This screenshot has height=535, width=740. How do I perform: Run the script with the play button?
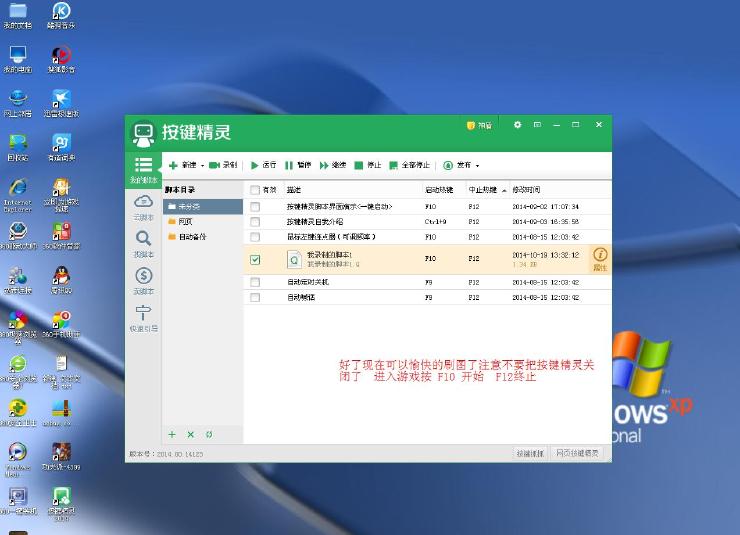click(x=263, y=165)
